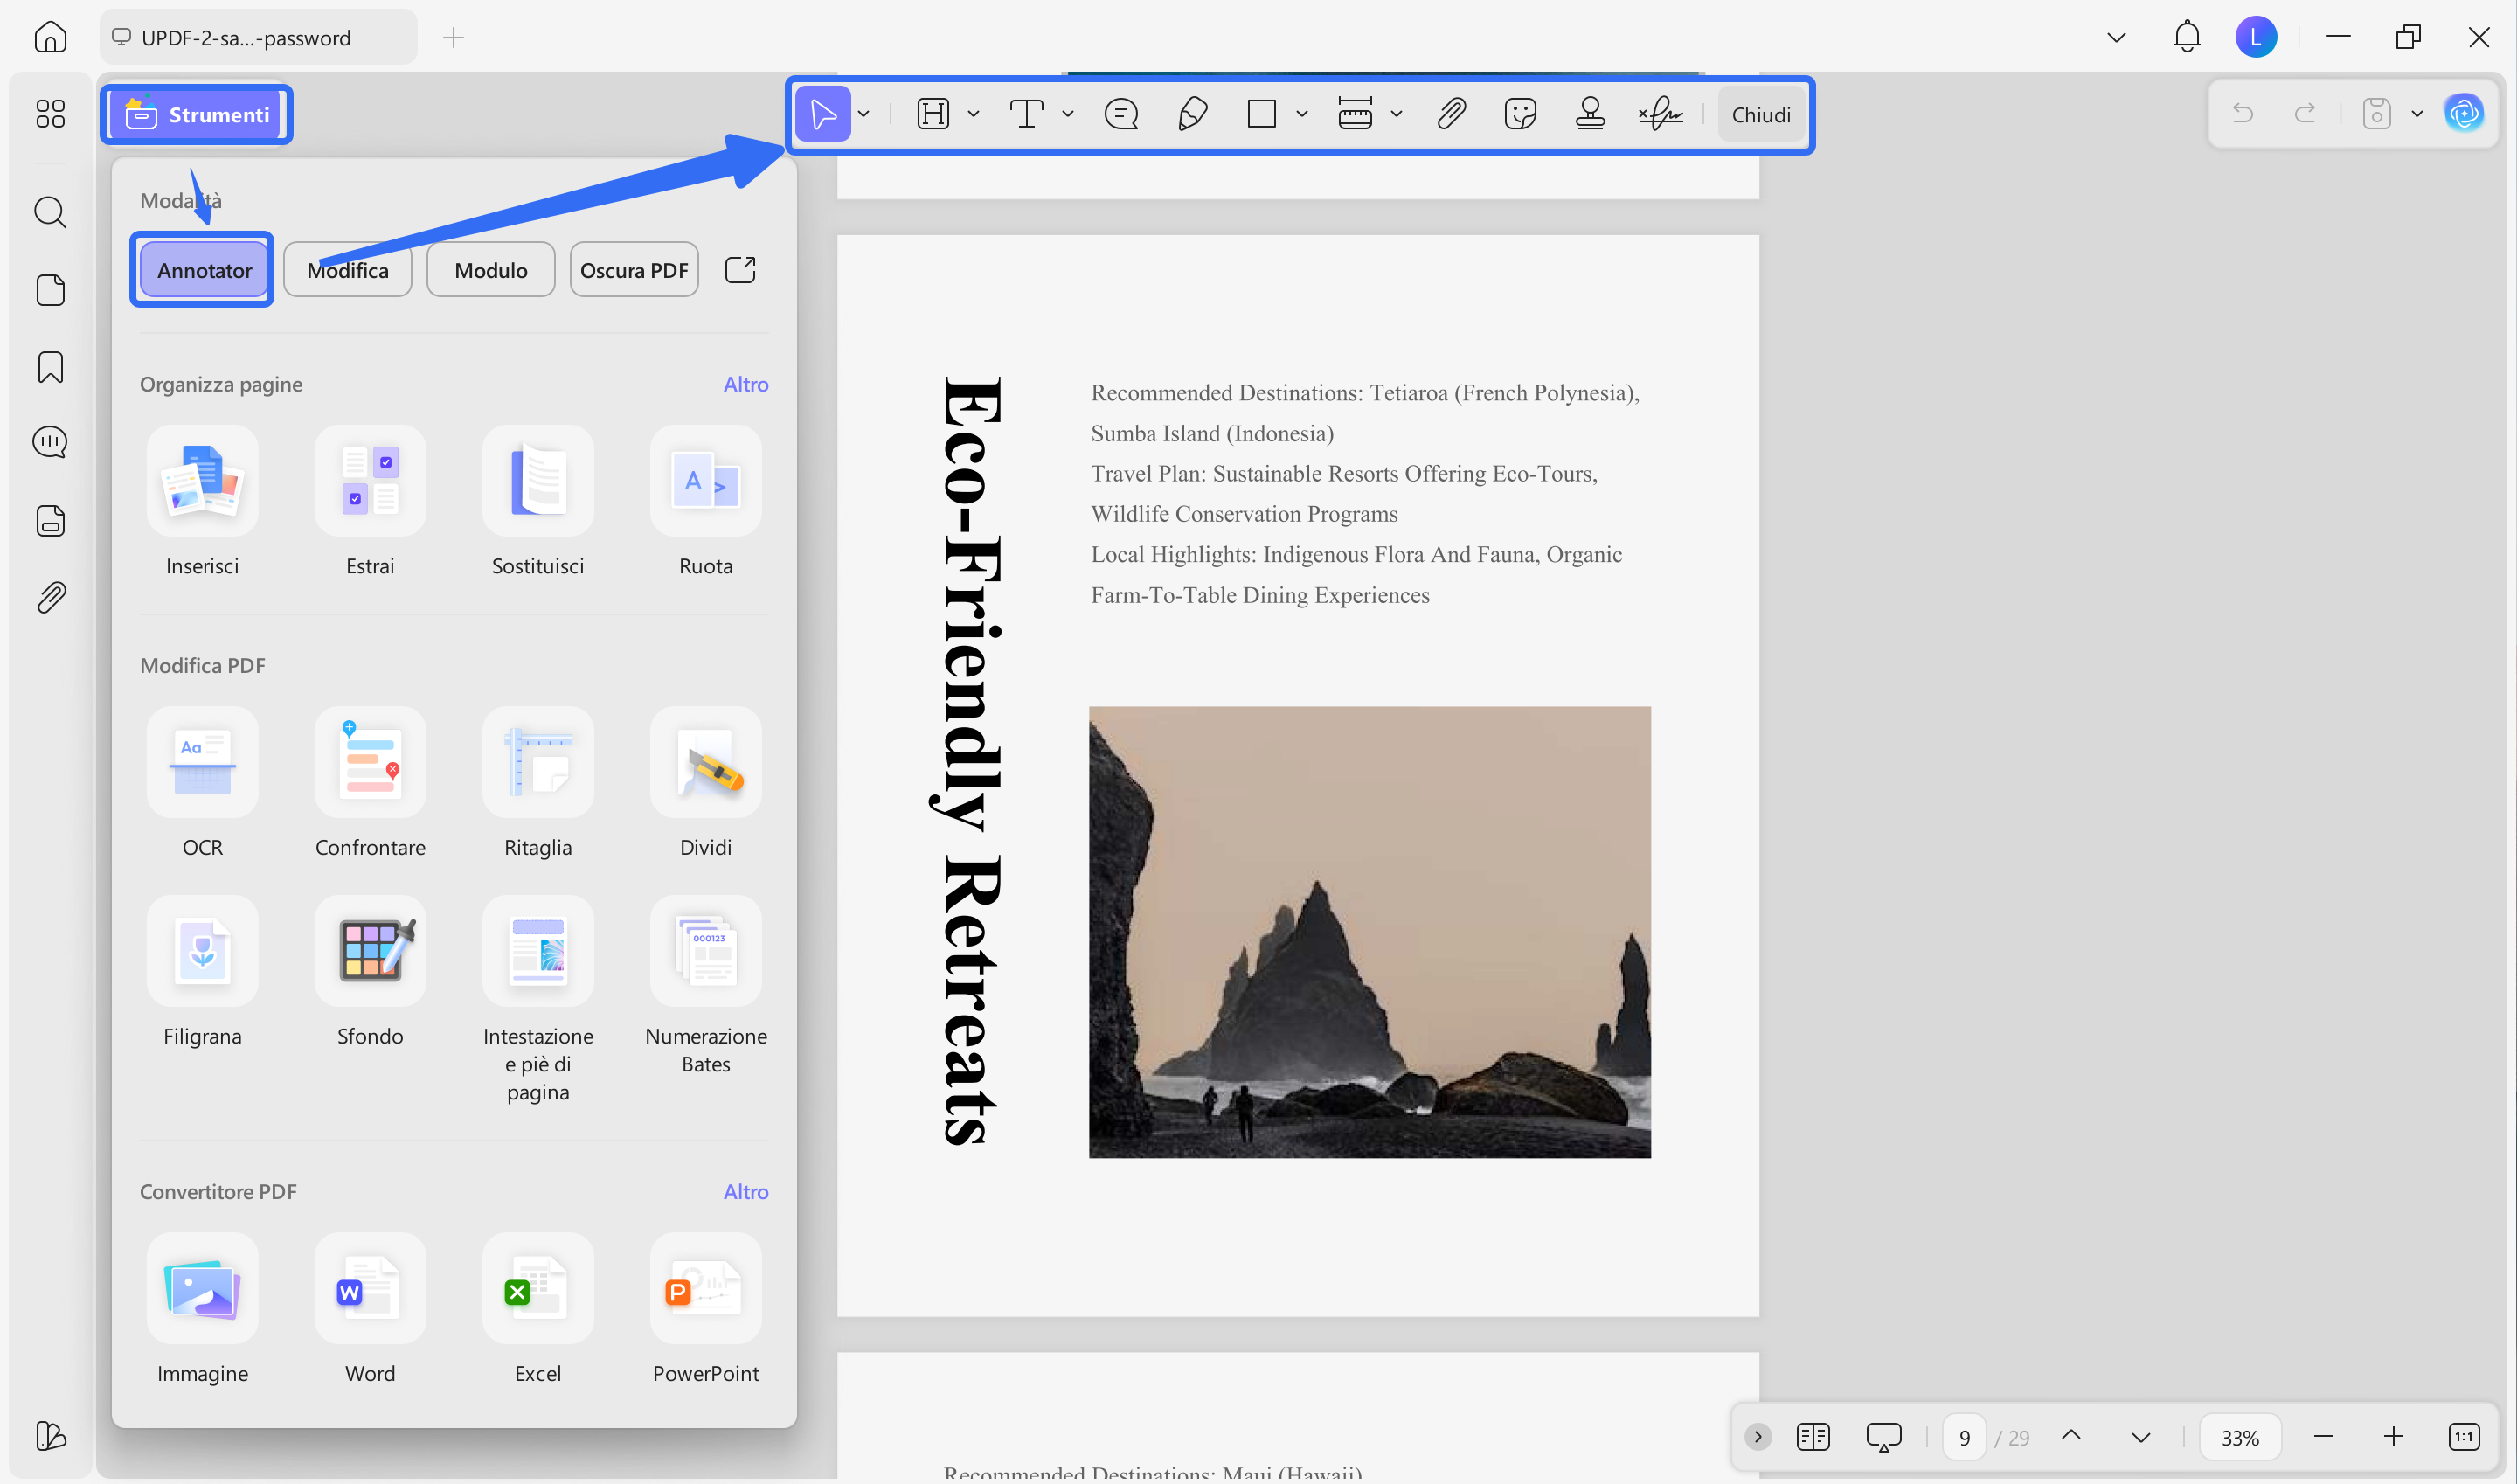
Task: Select the attach file tool
Action: (x=1451, y=114)
